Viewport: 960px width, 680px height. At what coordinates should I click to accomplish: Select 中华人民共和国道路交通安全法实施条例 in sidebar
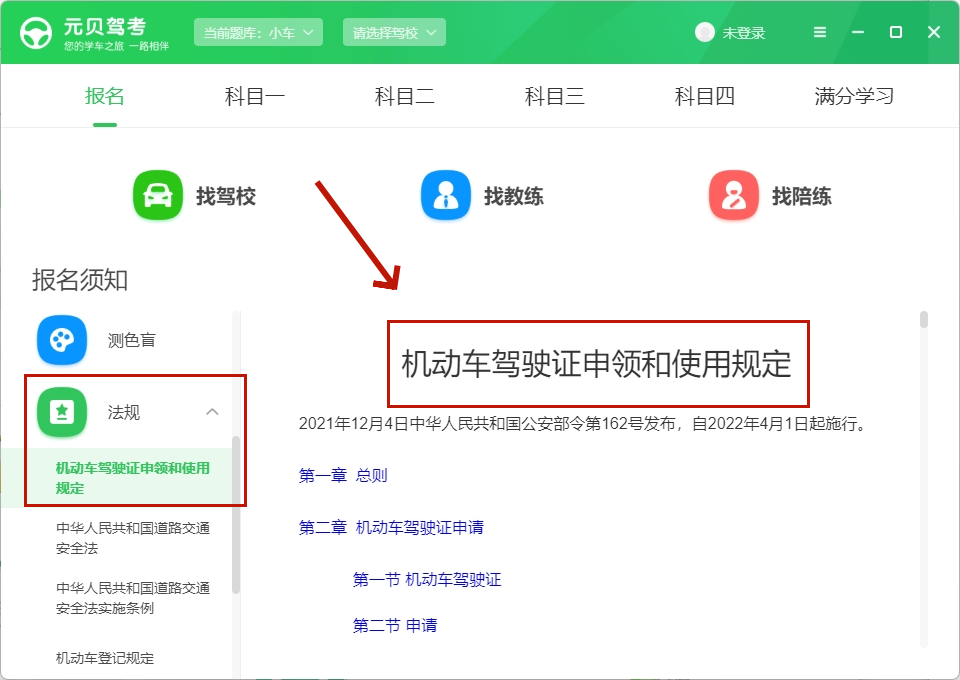[x=133, y=598]
